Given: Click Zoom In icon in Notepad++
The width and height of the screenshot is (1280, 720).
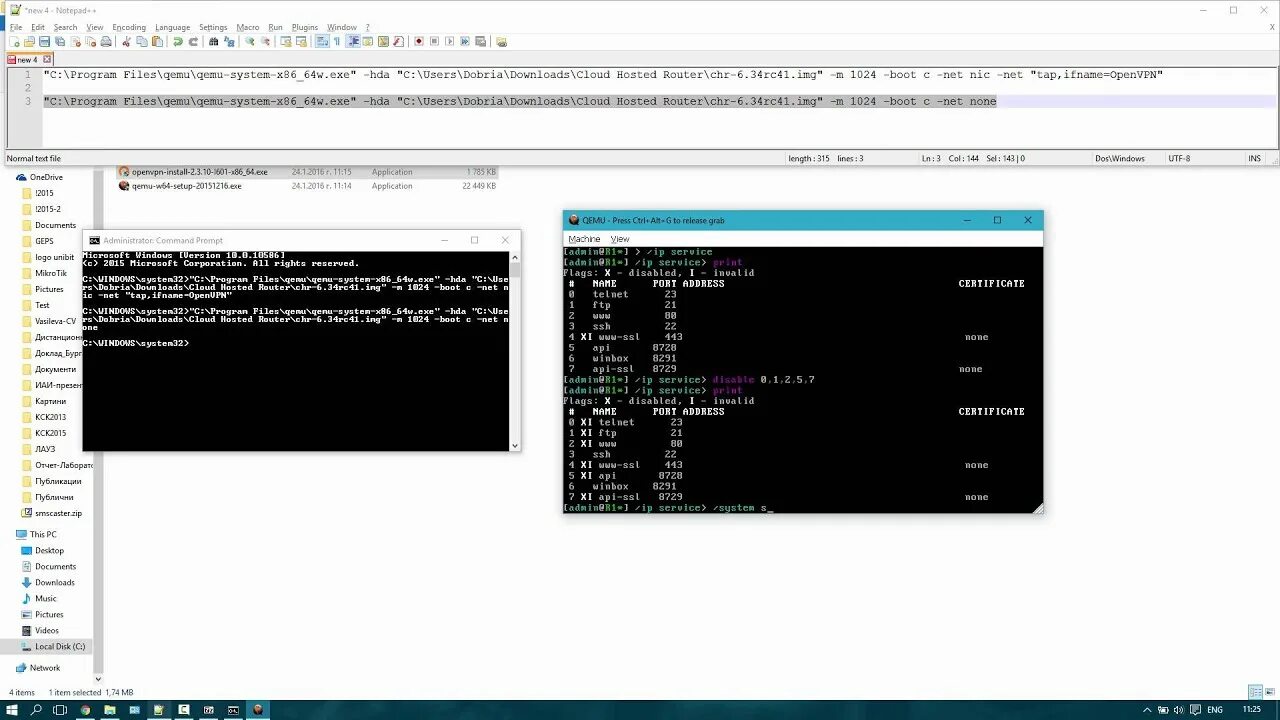Looking at the screenshot, I should pos(250,41).
